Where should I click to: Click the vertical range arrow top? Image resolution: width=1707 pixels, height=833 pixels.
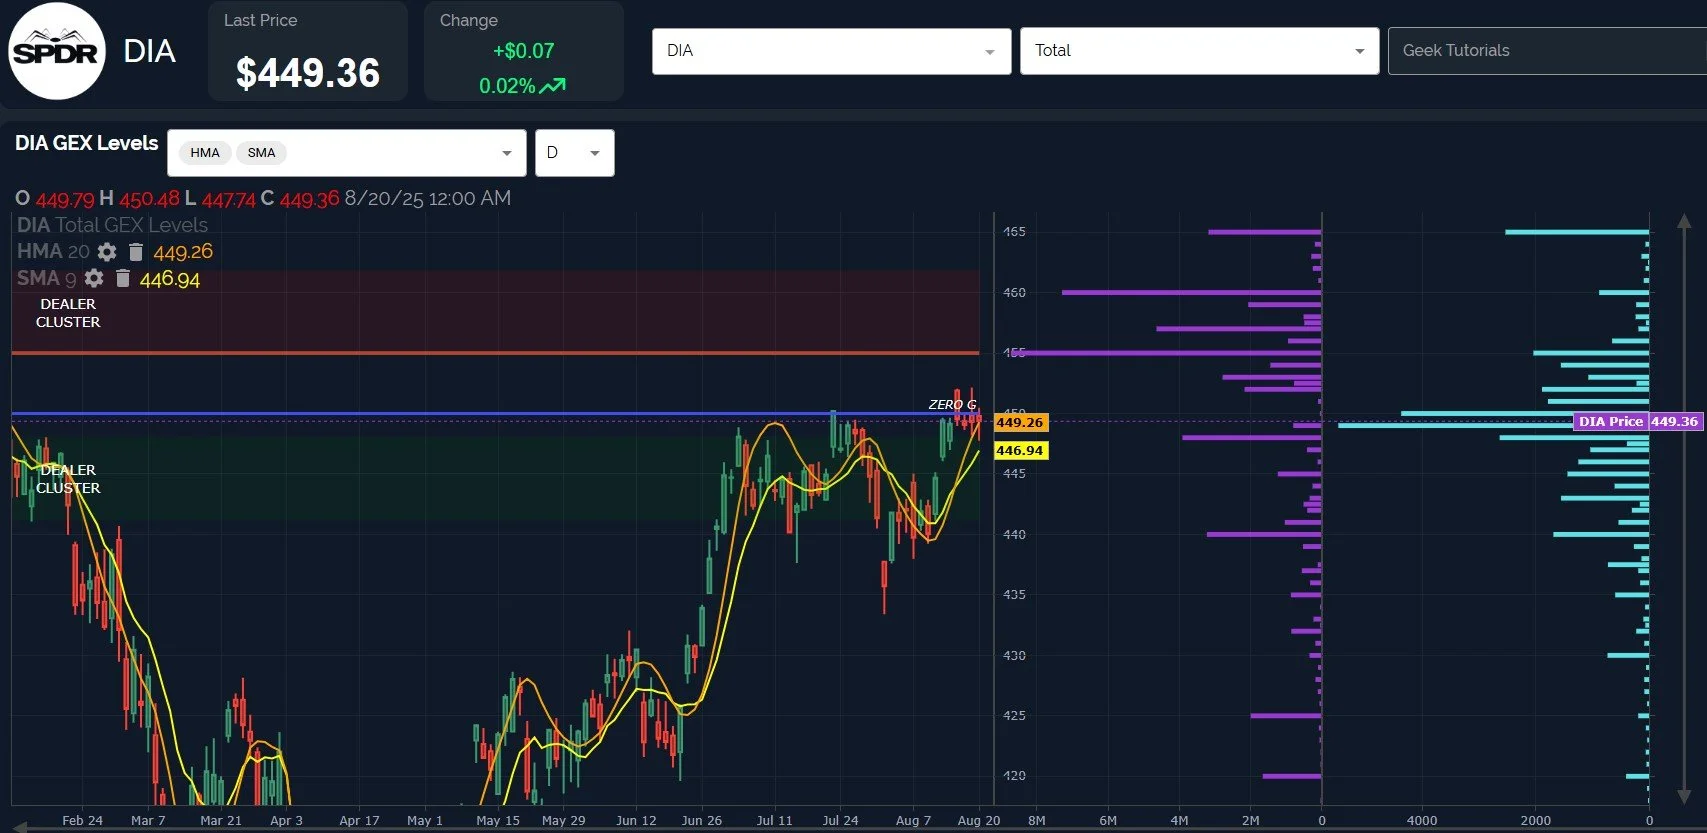tap(1684, 222)
